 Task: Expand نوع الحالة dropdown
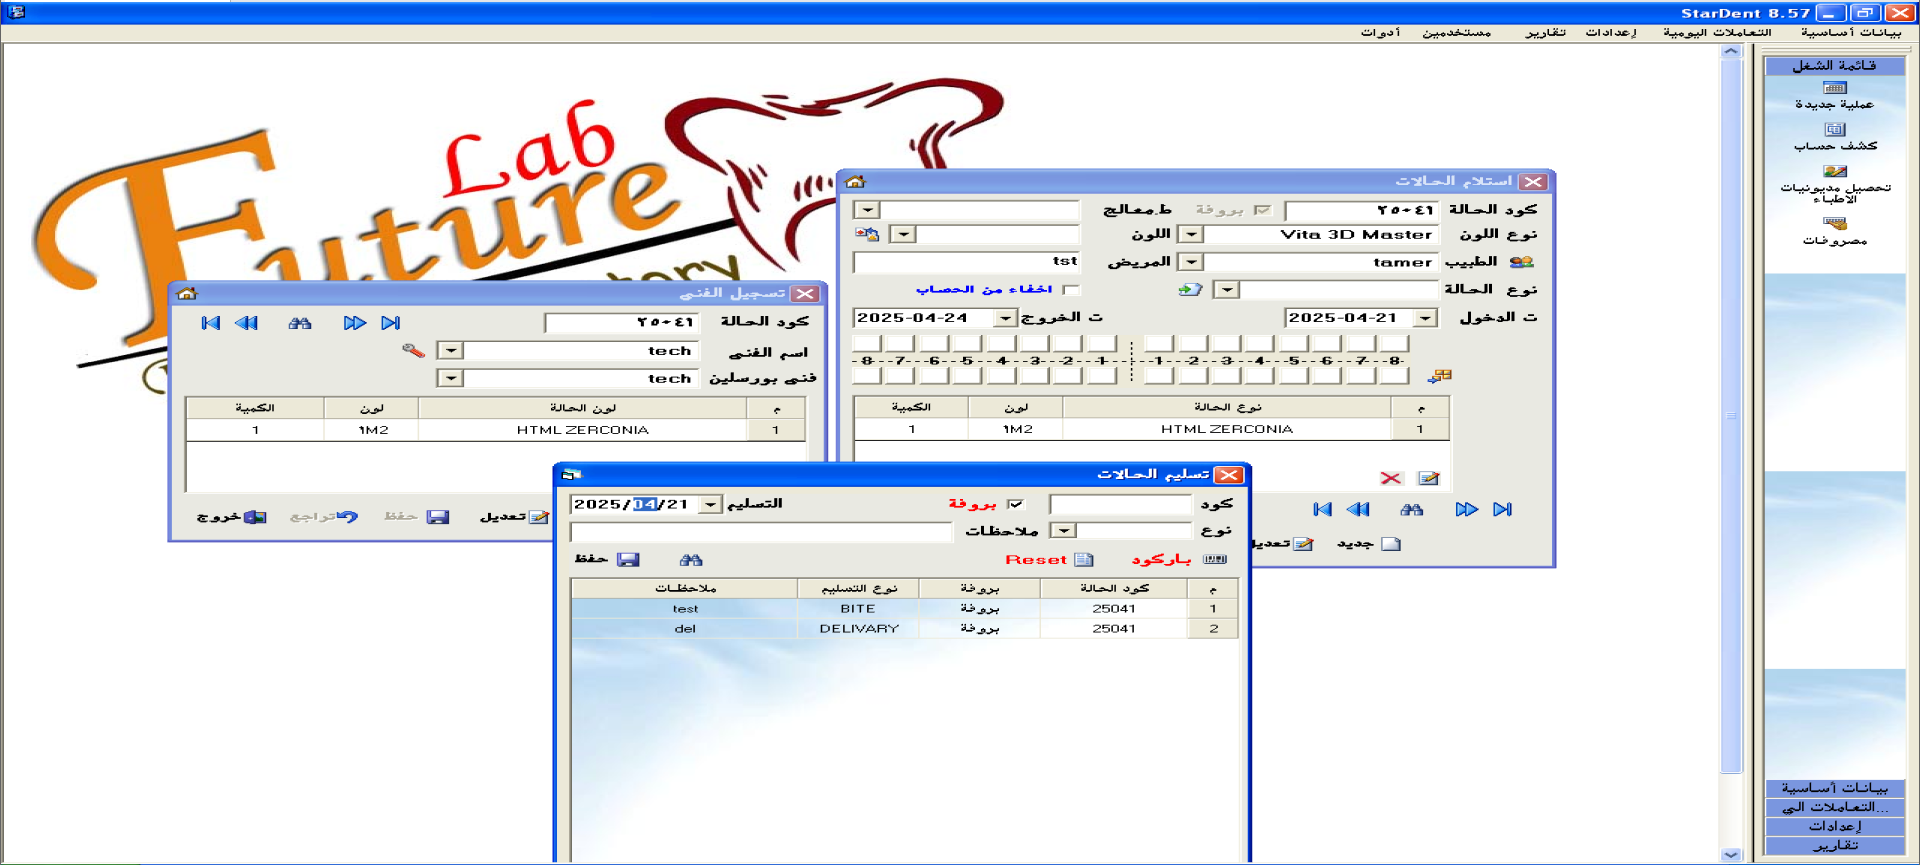[x=1227, y=290]
